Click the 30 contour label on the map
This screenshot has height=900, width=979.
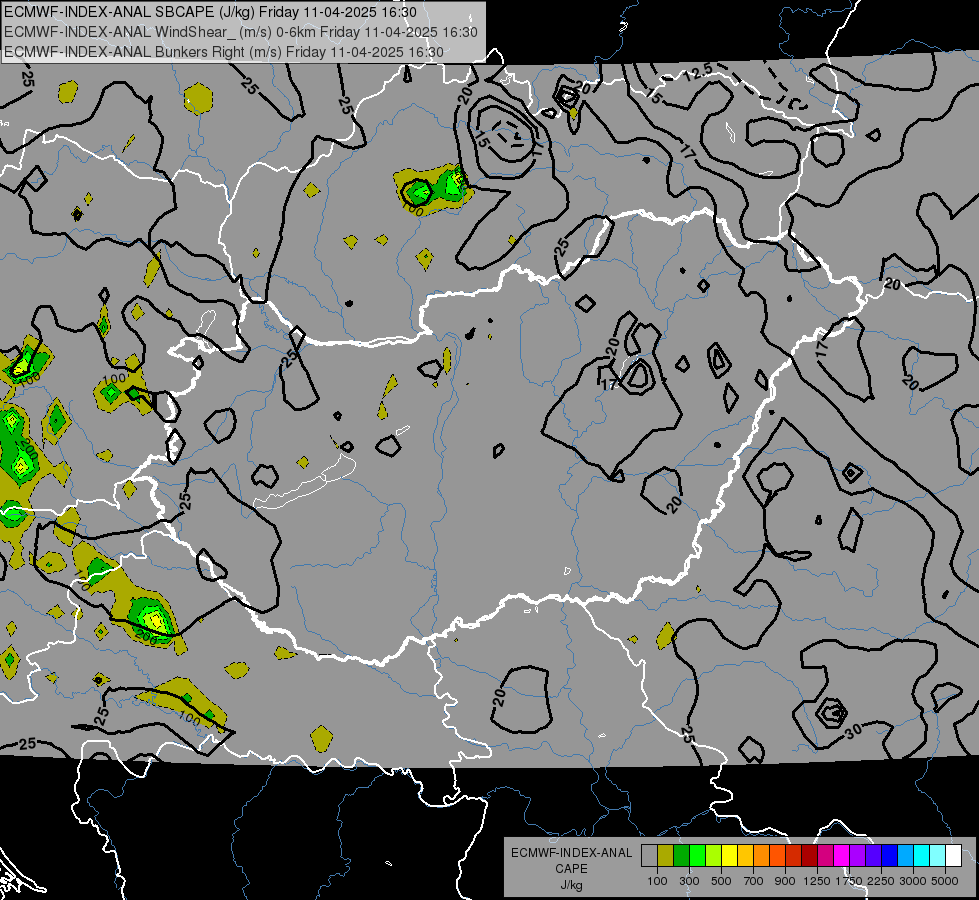pos(854,729)
